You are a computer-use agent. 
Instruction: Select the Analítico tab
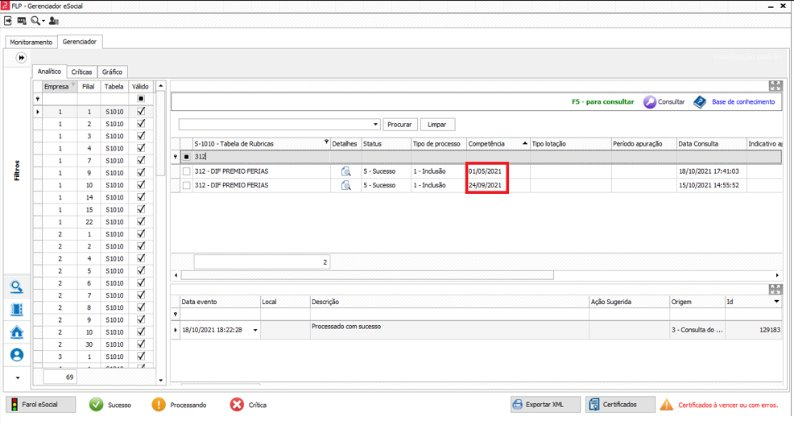49,71
